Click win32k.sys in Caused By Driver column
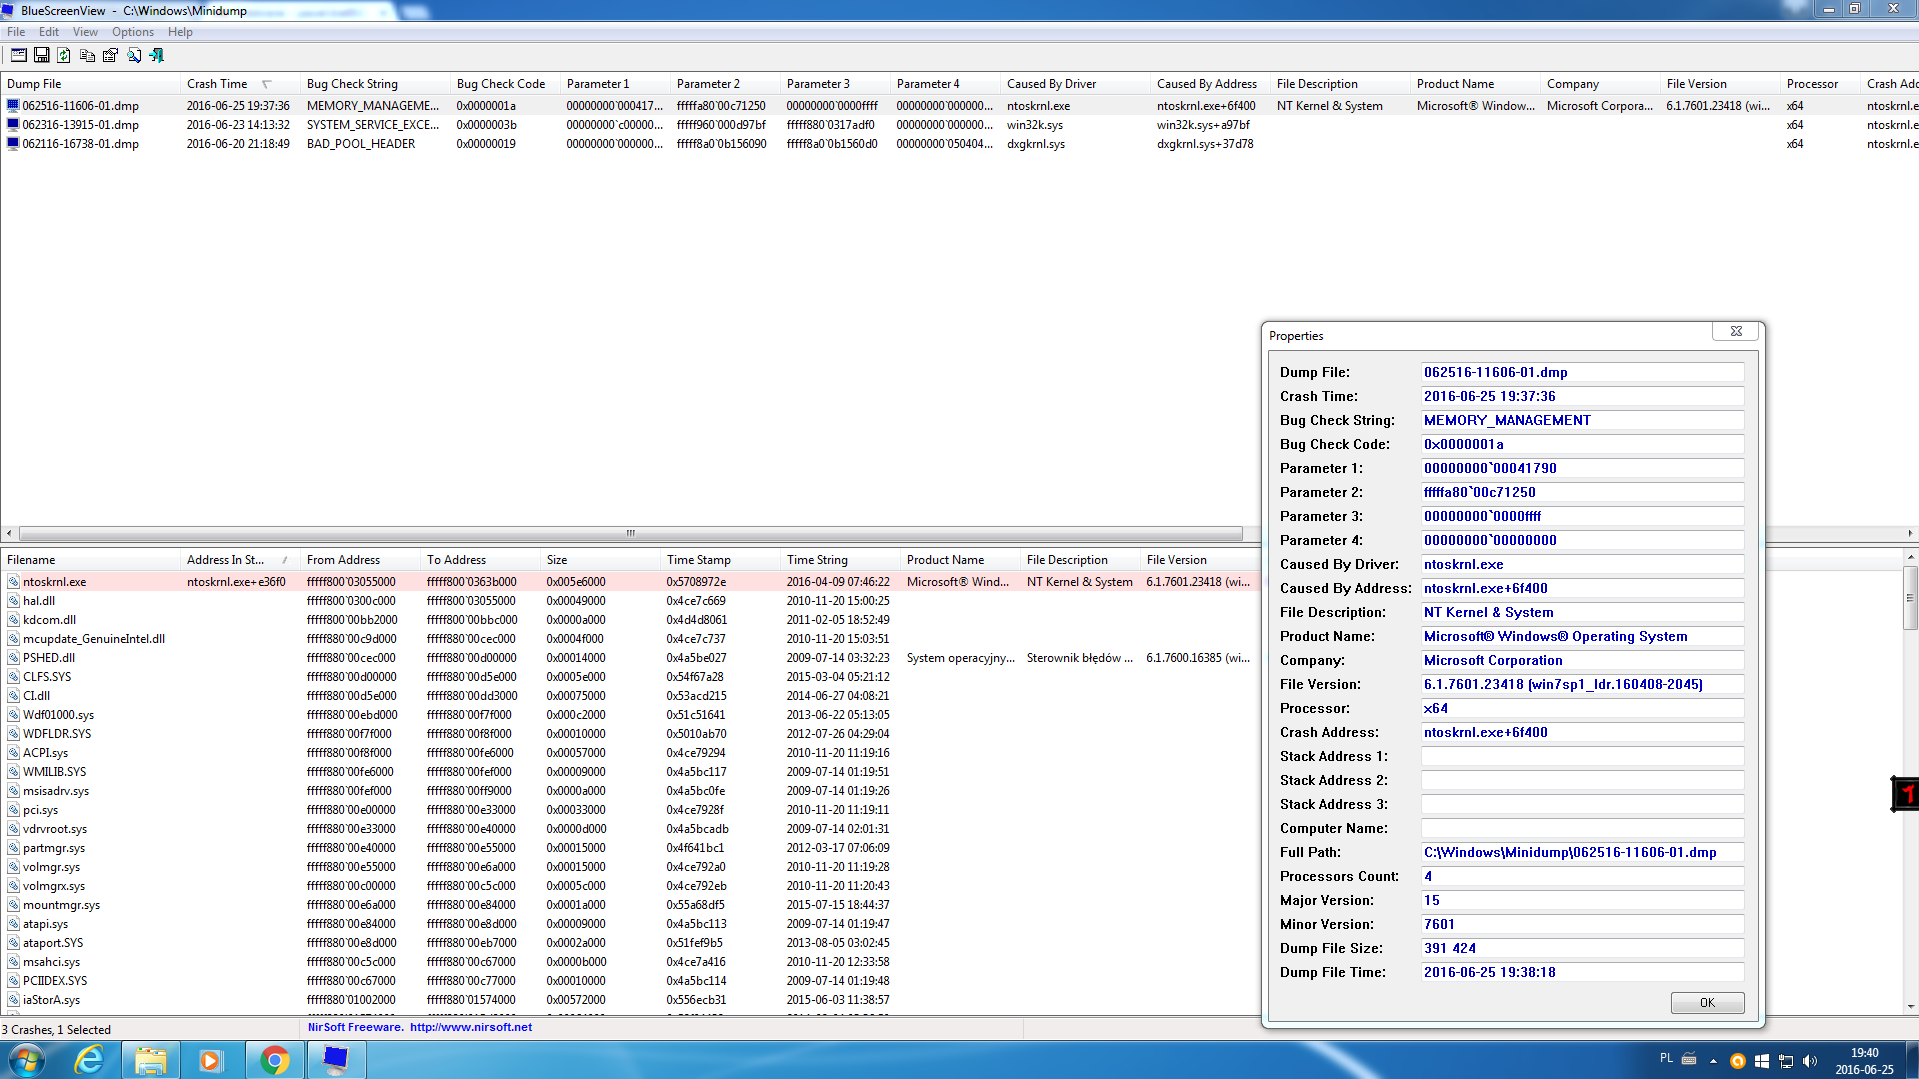Viewport: 1919px width, 1079px height. (x=1035, y=125)
